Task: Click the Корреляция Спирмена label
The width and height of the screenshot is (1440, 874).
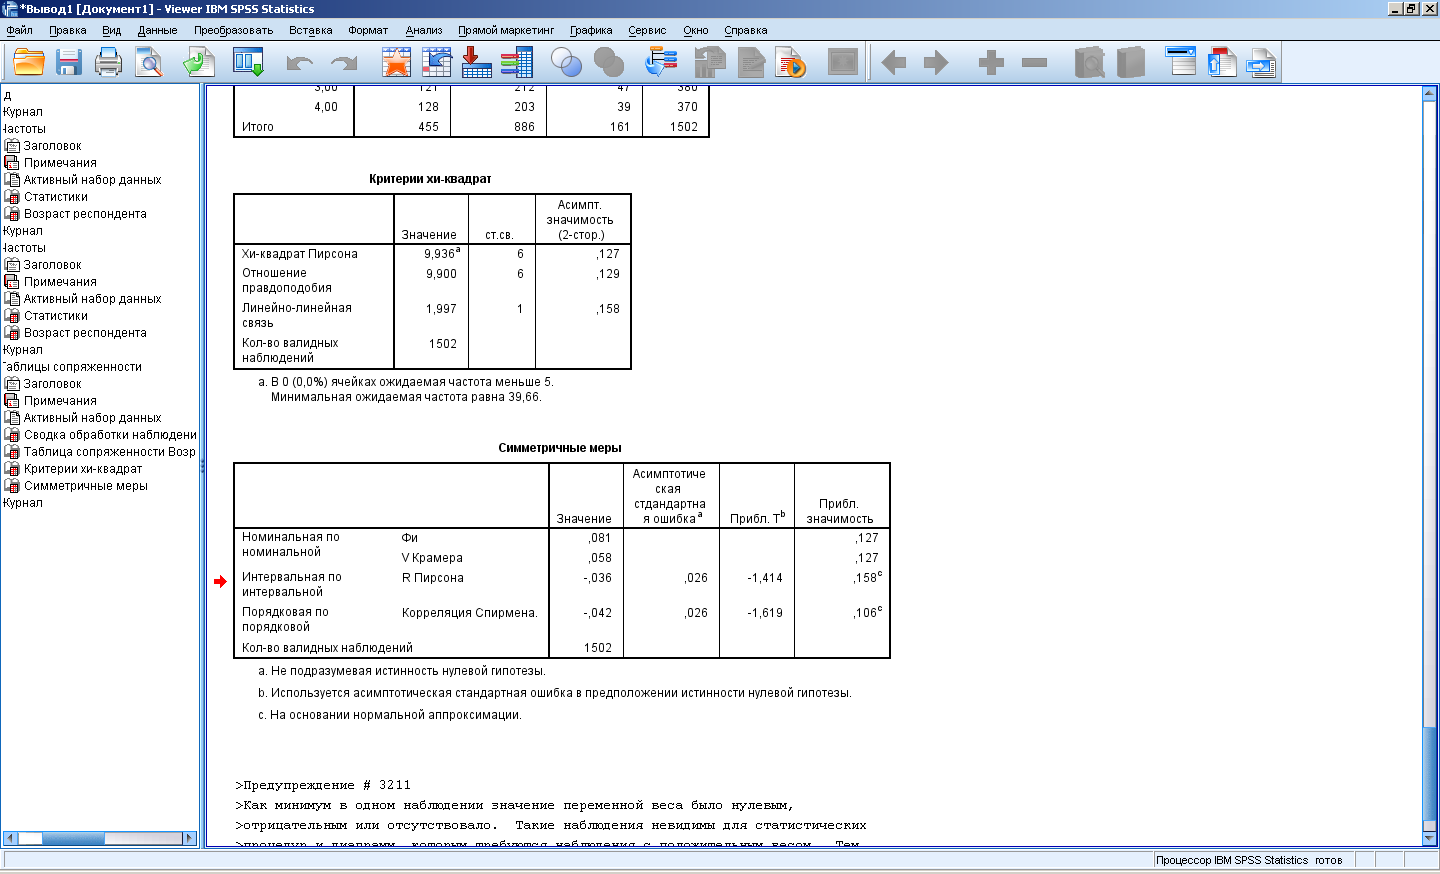Action: click(470, 613)
